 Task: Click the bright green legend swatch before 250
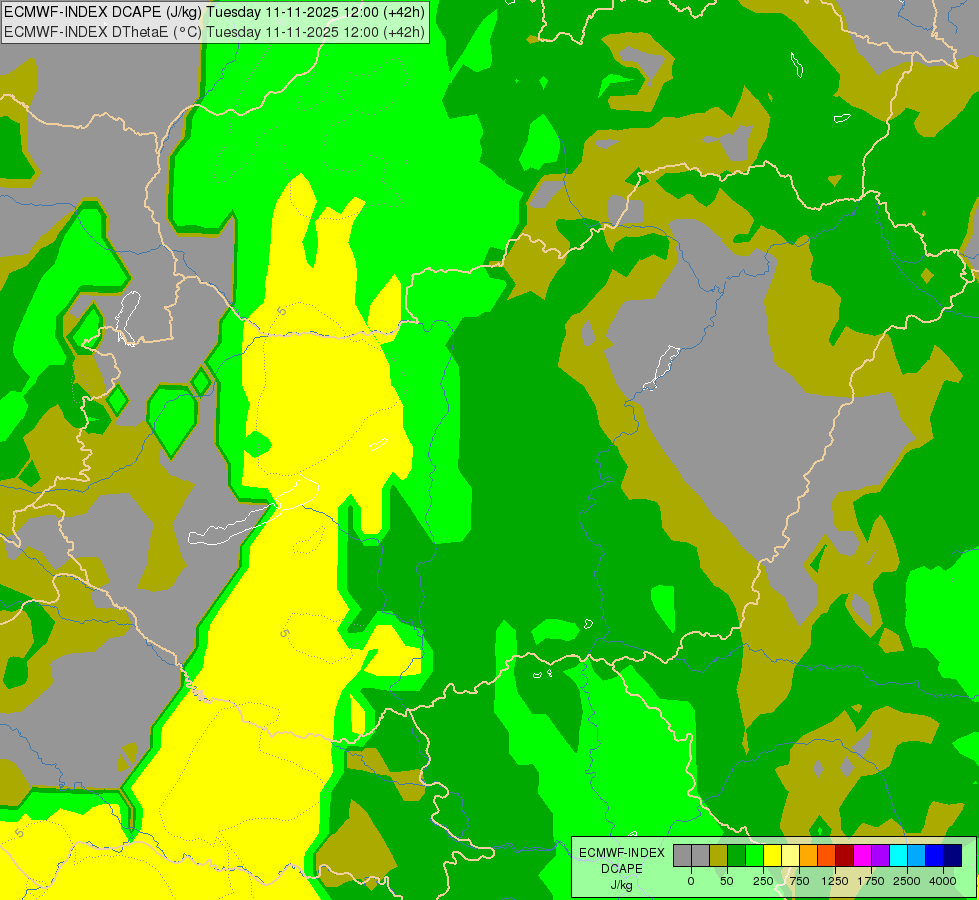754,855
